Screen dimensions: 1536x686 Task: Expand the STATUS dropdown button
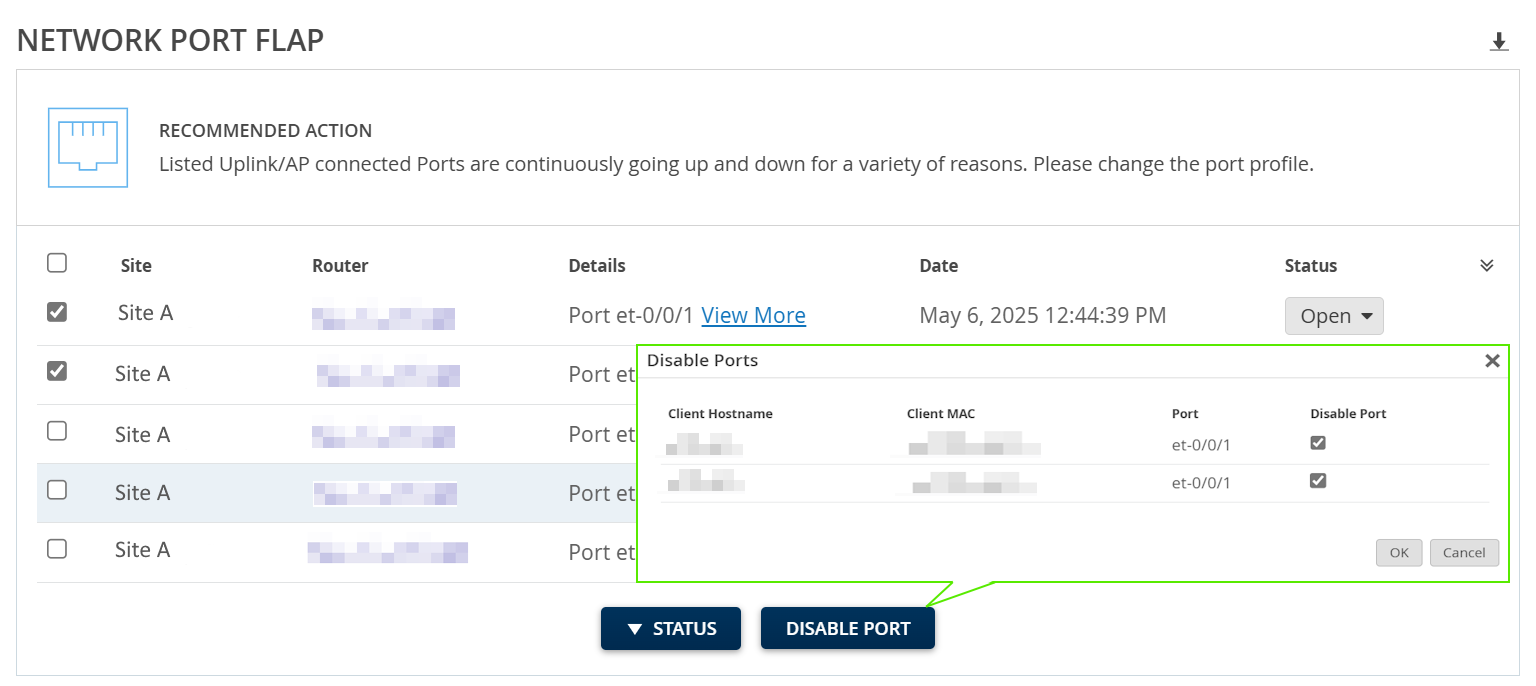(x=671, y=628)
